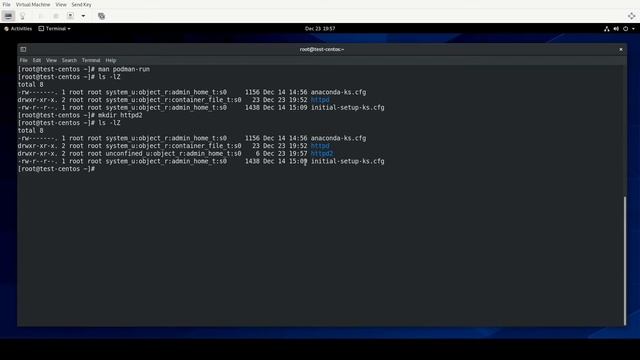This screenshot has width=640, height=360.
Task: Click the volume icon in top bar
Action: [616, 29]
